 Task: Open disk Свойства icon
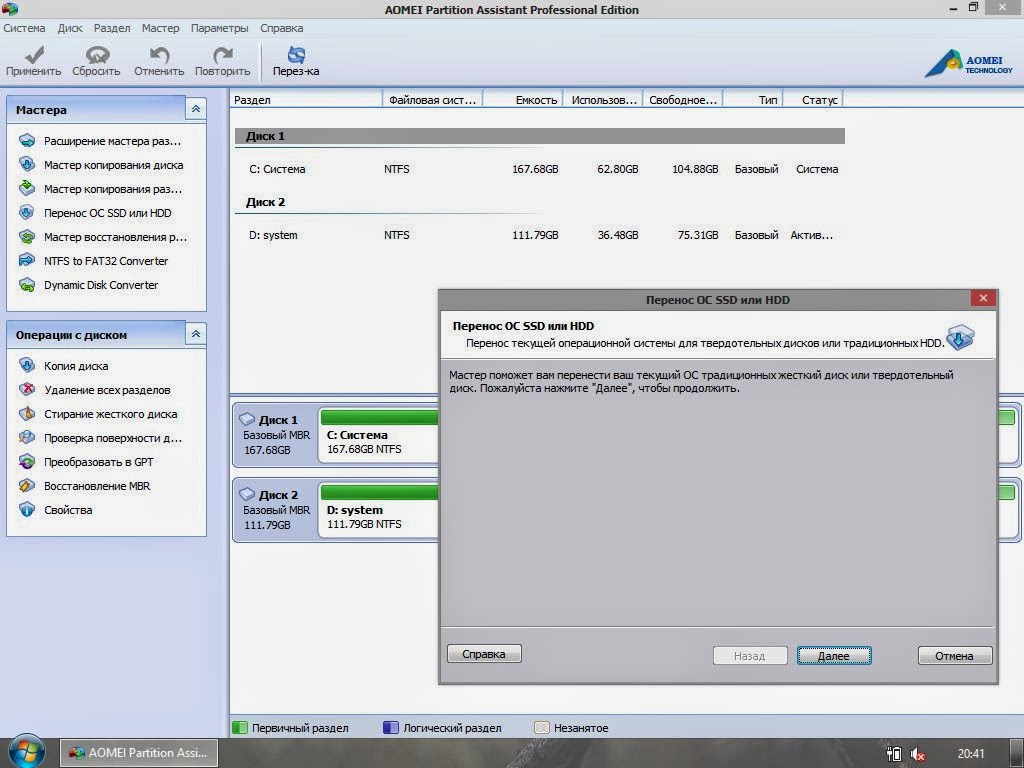point(27,509)
